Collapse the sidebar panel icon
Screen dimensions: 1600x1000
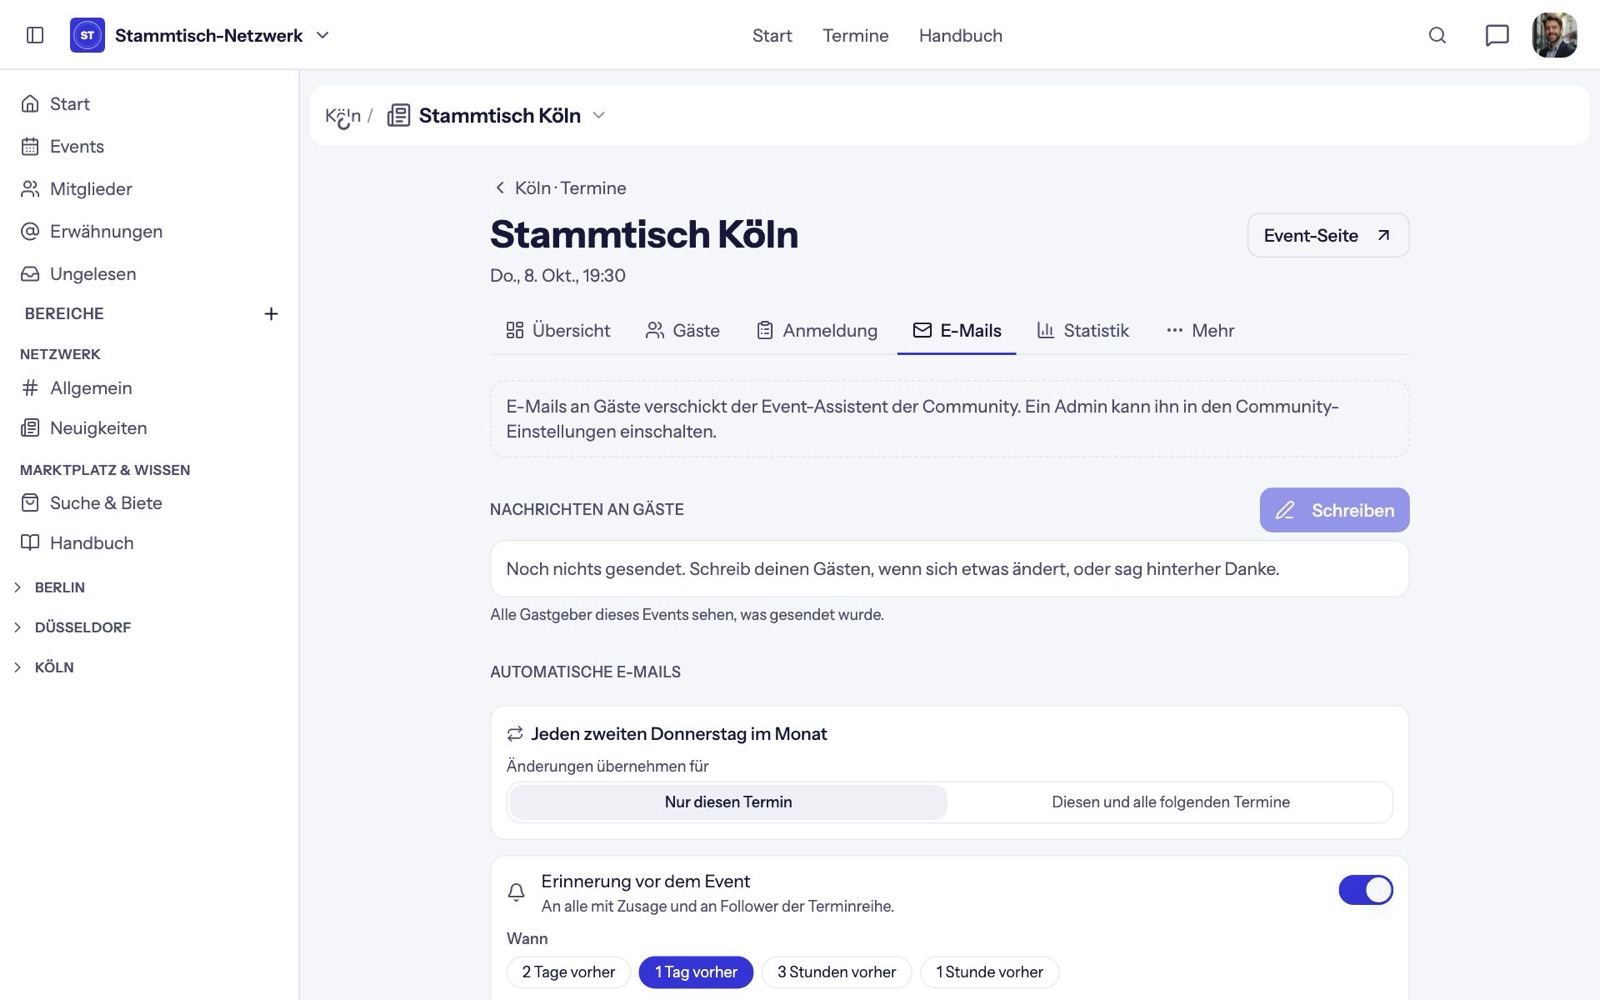coord(35,35)
